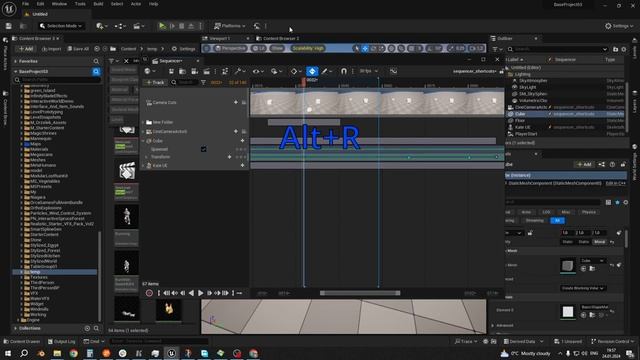Click the Sequencer horizontal range scrollbar
640x360 pixels.
click(360, 293)
